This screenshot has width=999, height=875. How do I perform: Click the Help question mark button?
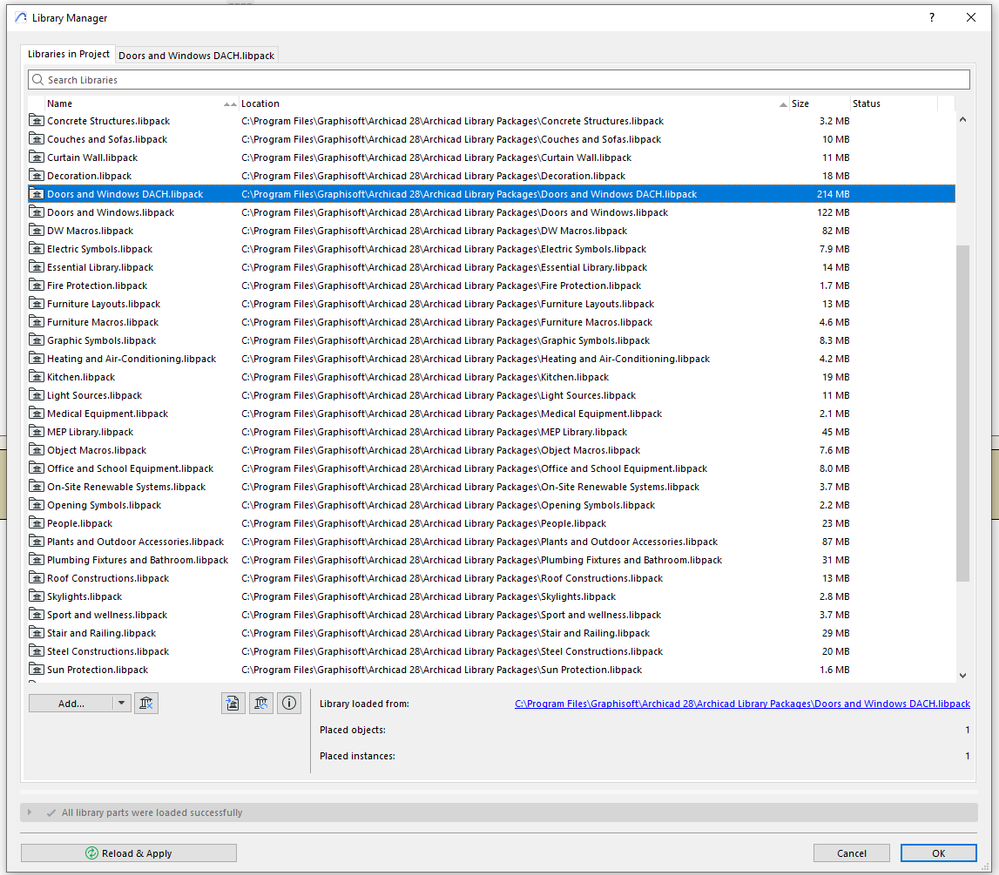[x=931, y=18]
